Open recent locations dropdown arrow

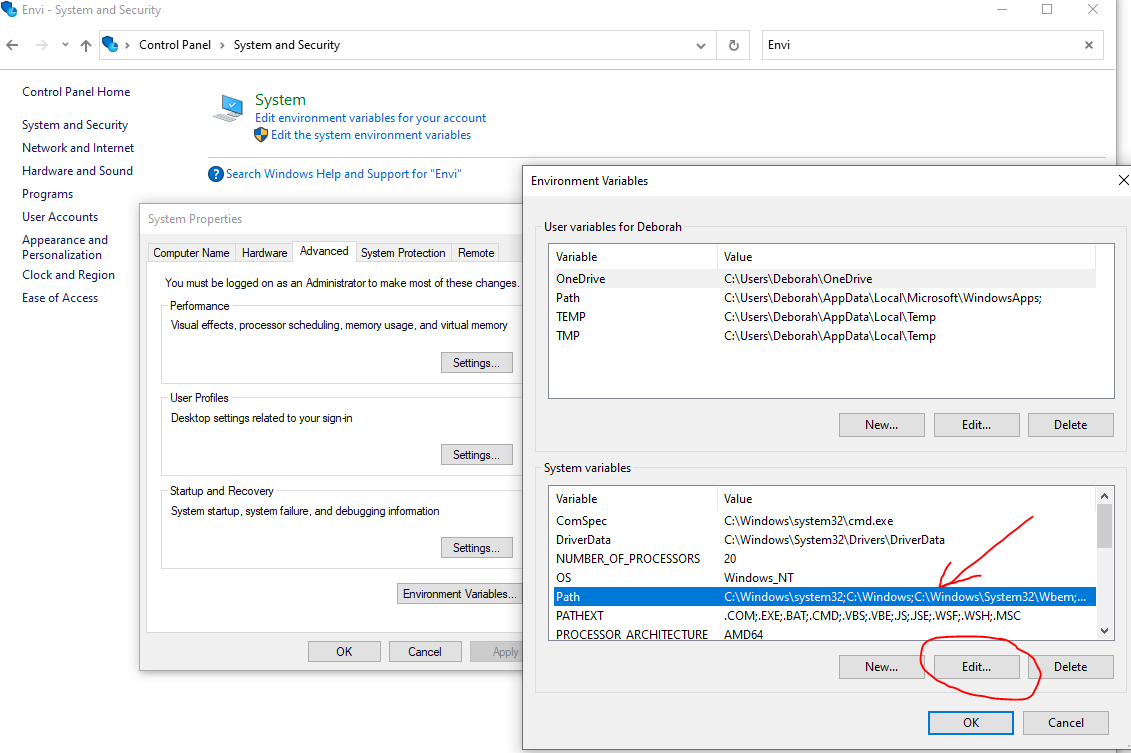pyautogui.click(x=65, y=45)
